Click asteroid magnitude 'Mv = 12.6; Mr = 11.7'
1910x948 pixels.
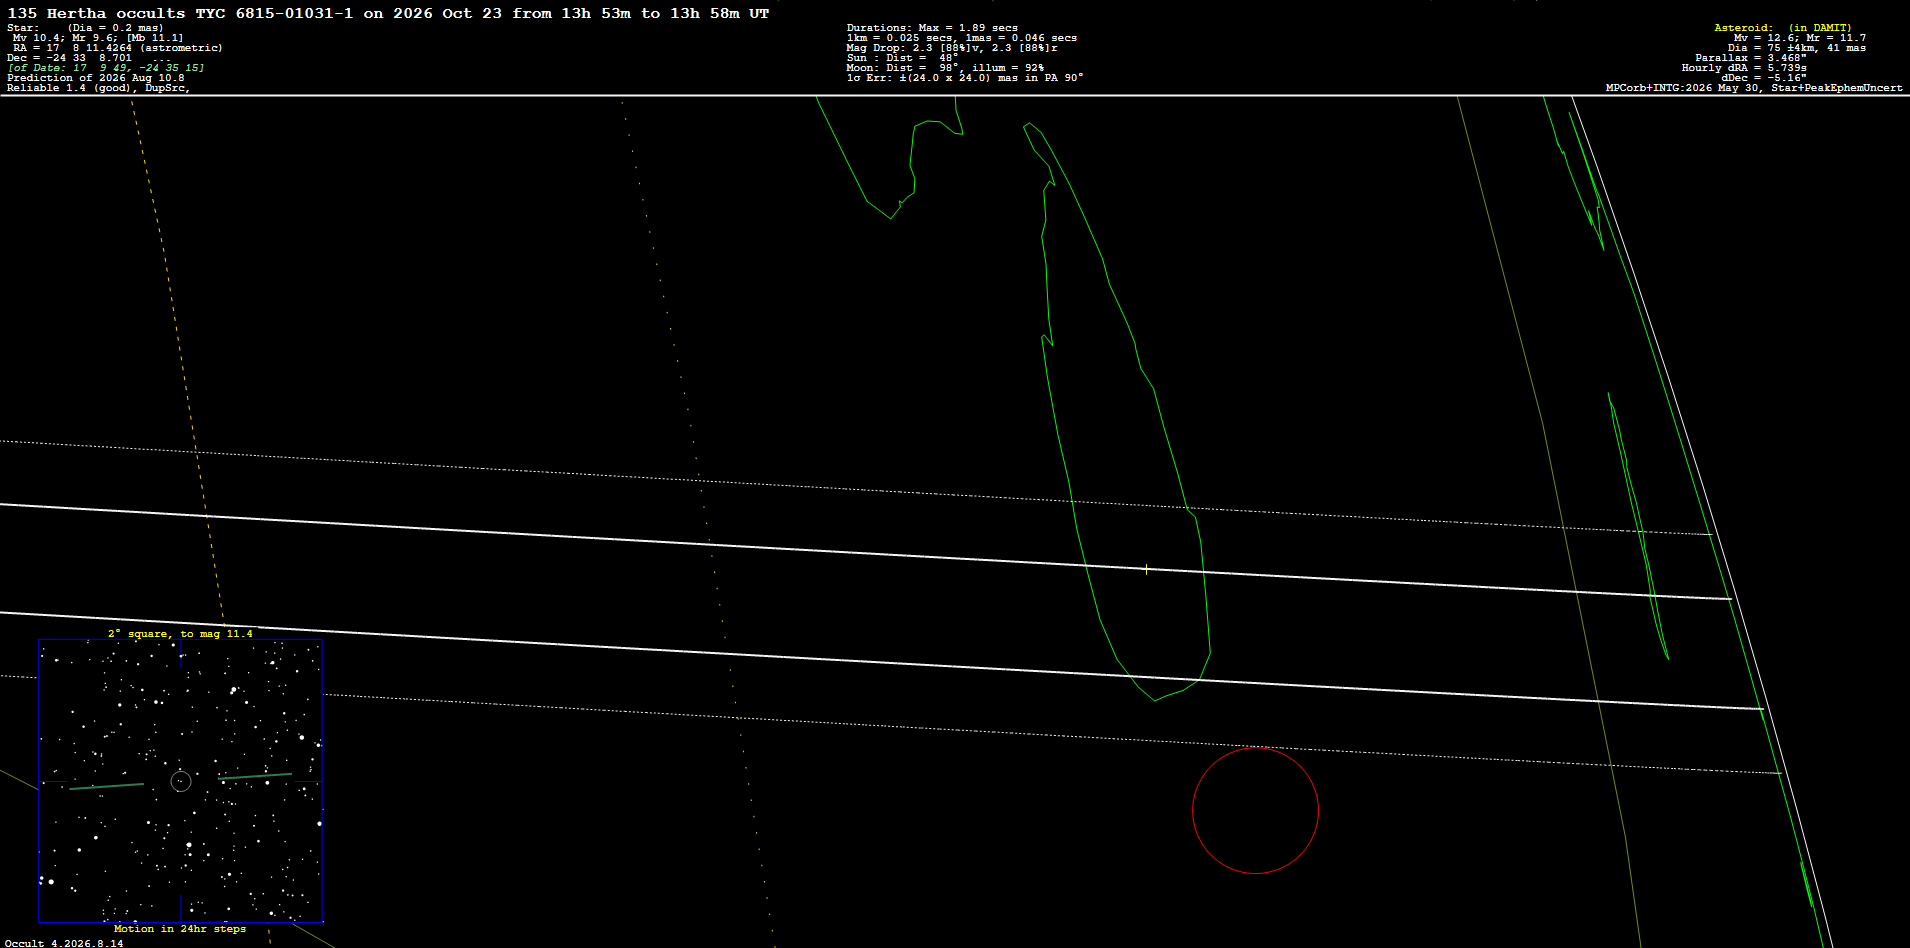click(1800, 38)
